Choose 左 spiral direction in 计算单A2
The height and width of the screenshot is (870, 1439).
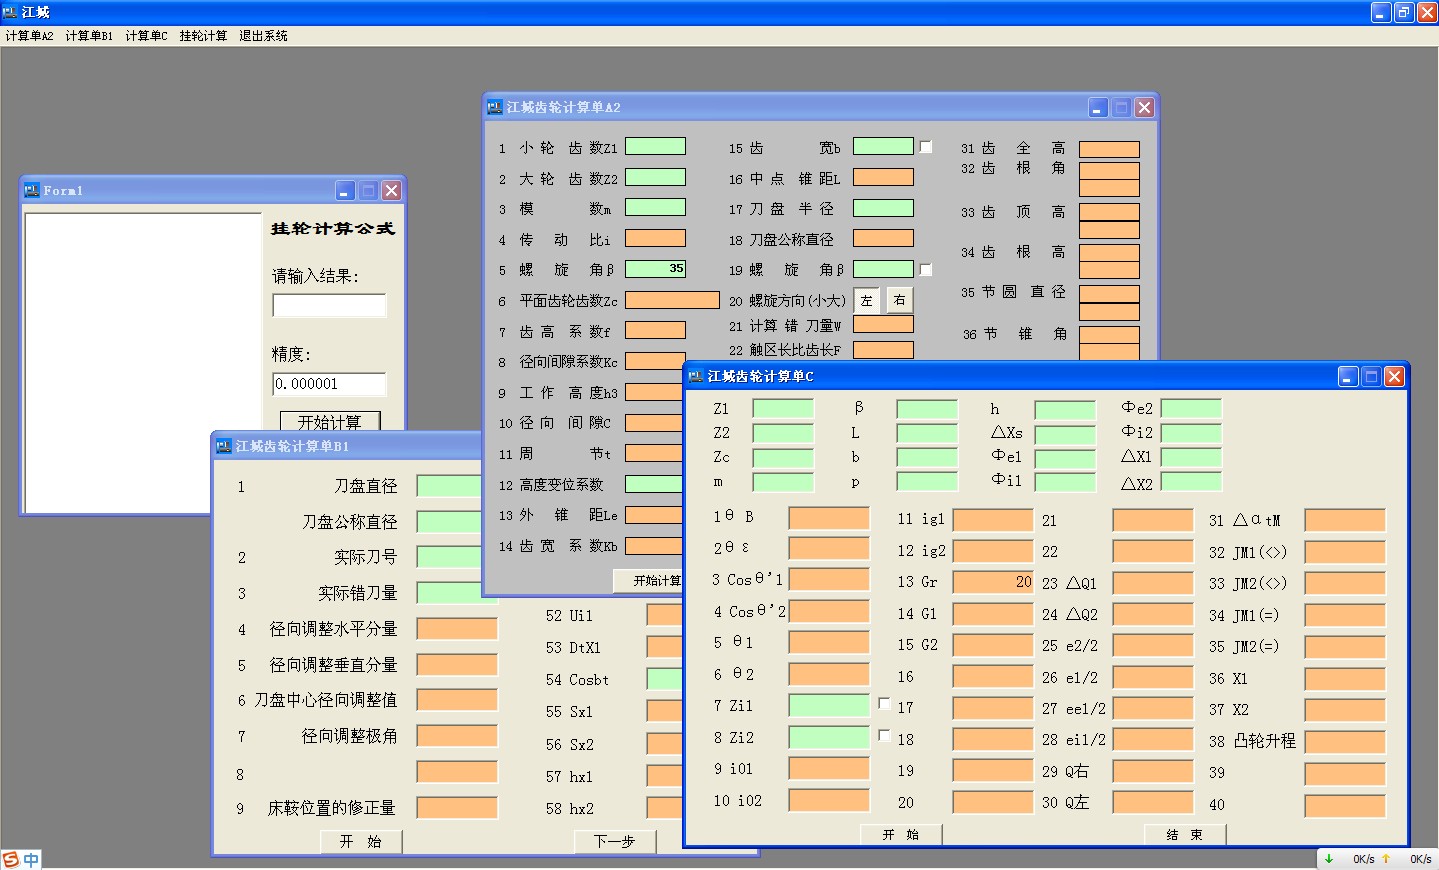(x=867, y=300)
